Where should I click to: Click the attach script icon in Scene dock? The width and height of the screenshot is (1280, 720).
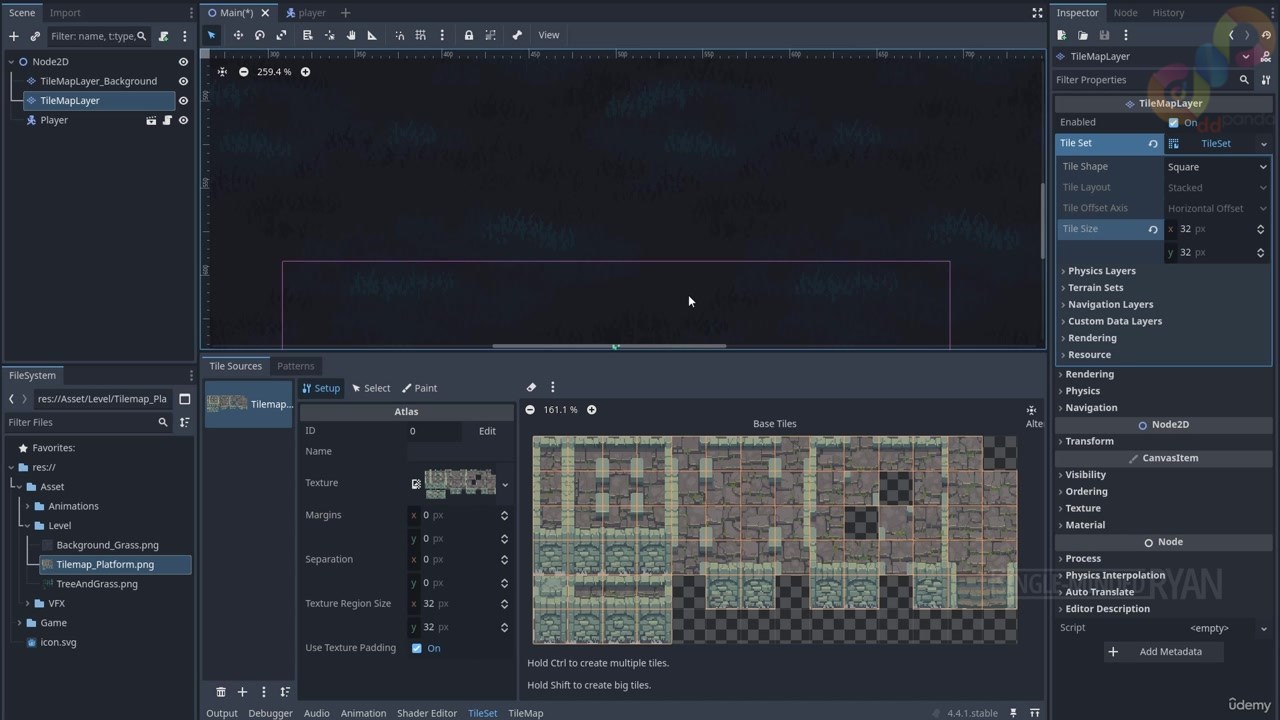point(163,36)
